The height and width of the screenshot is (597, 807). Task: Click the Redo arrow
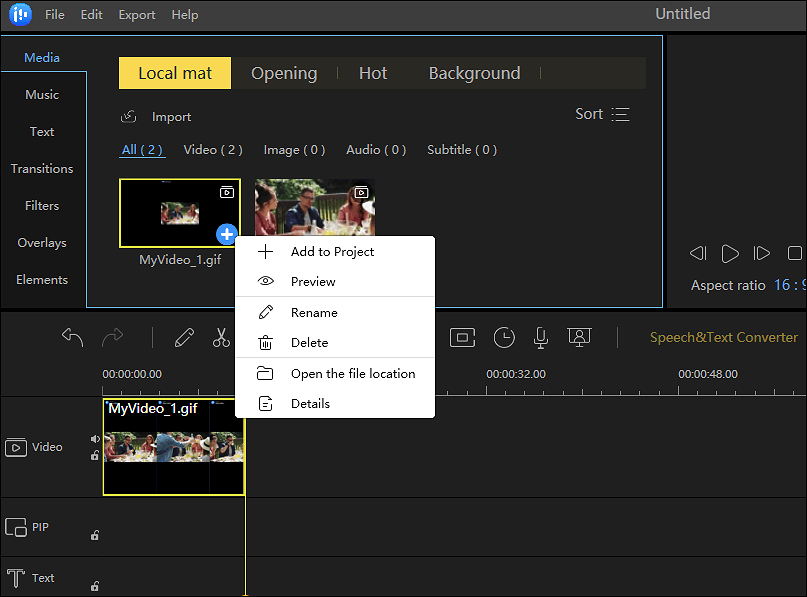pos(112,338)
